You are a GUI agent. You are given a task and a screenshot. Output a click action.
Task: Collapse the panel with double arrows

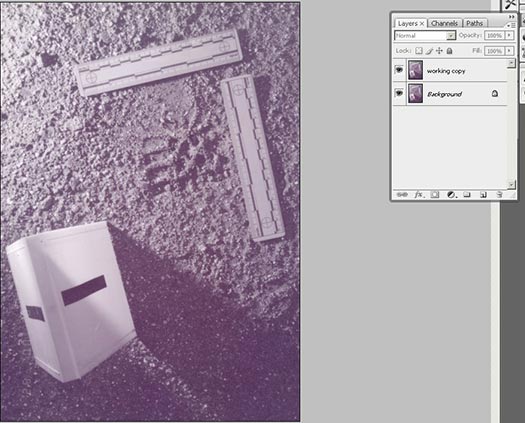511,16
